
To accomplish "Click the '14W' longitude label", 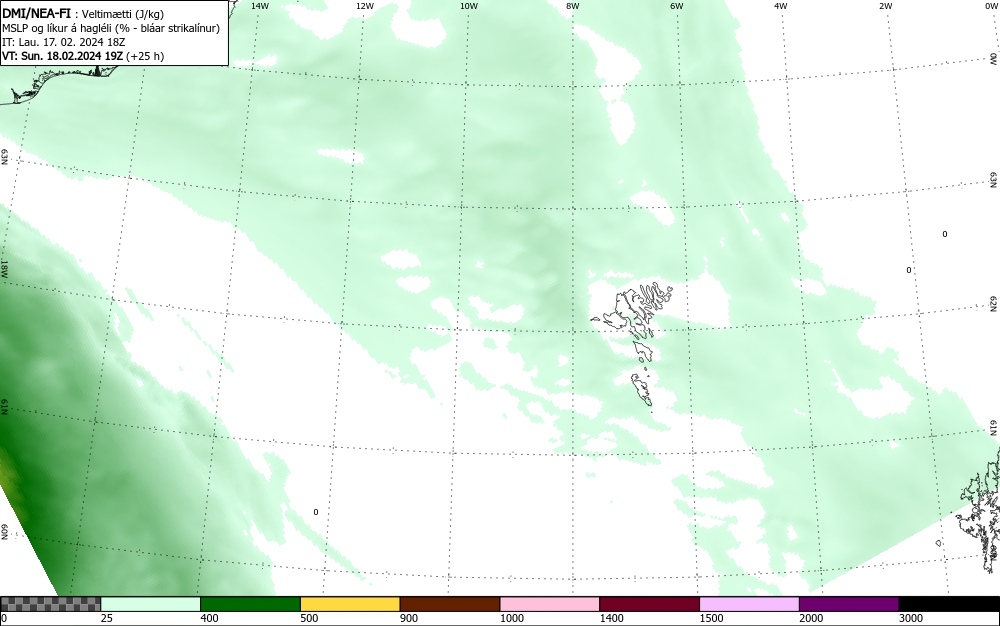I will point(260,6).
